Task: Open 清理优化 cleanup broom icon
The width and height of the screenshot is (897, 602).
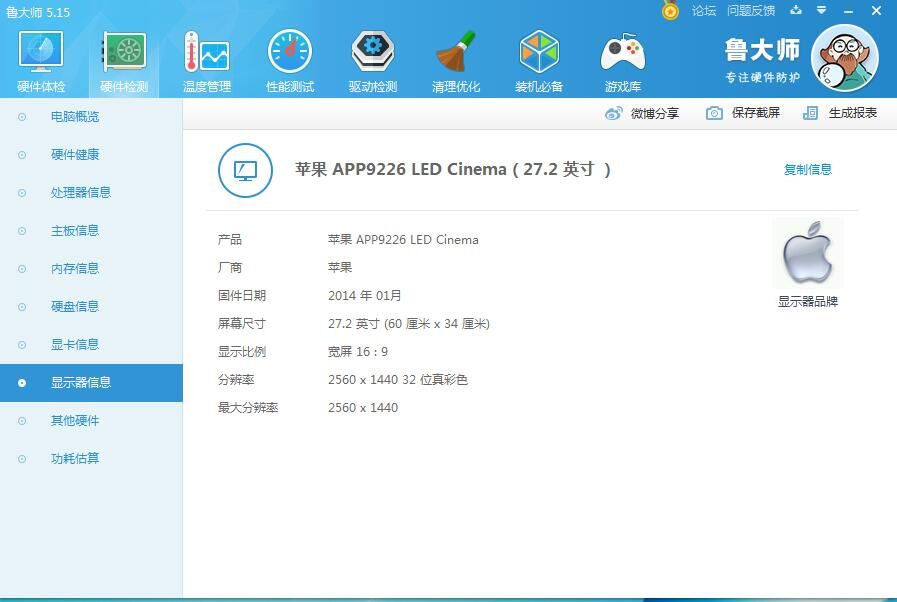Action: (x=456, y=52)
